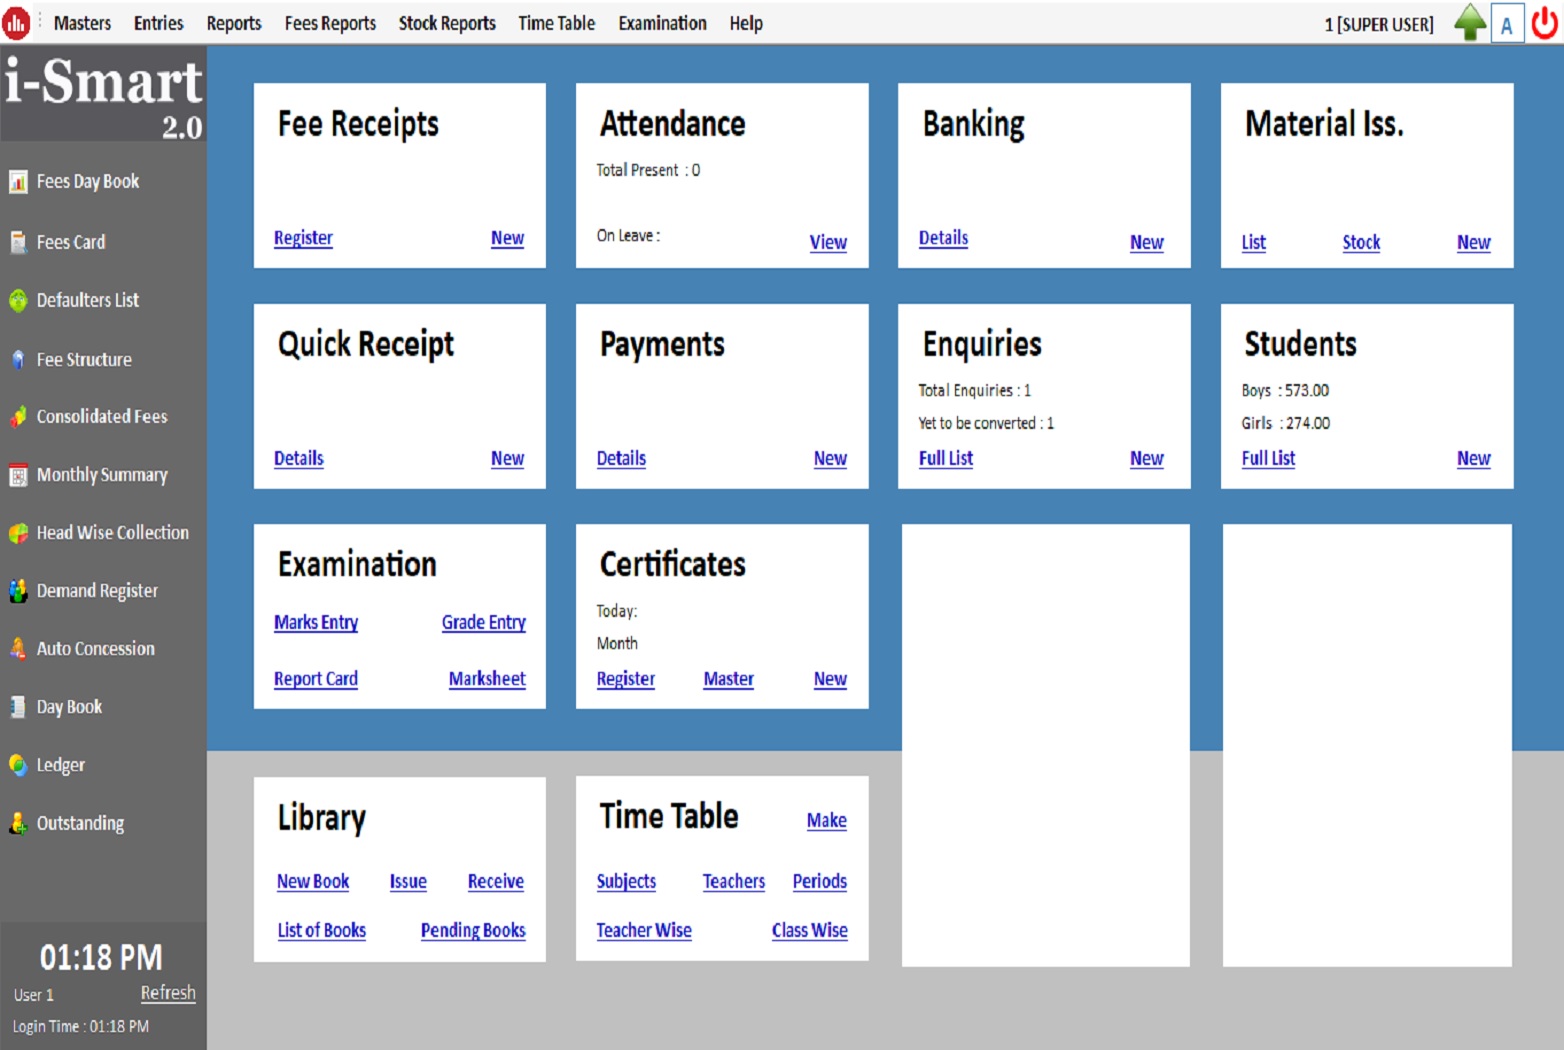
Task: Open the Masters menu
Action: [x=82, y=23]
